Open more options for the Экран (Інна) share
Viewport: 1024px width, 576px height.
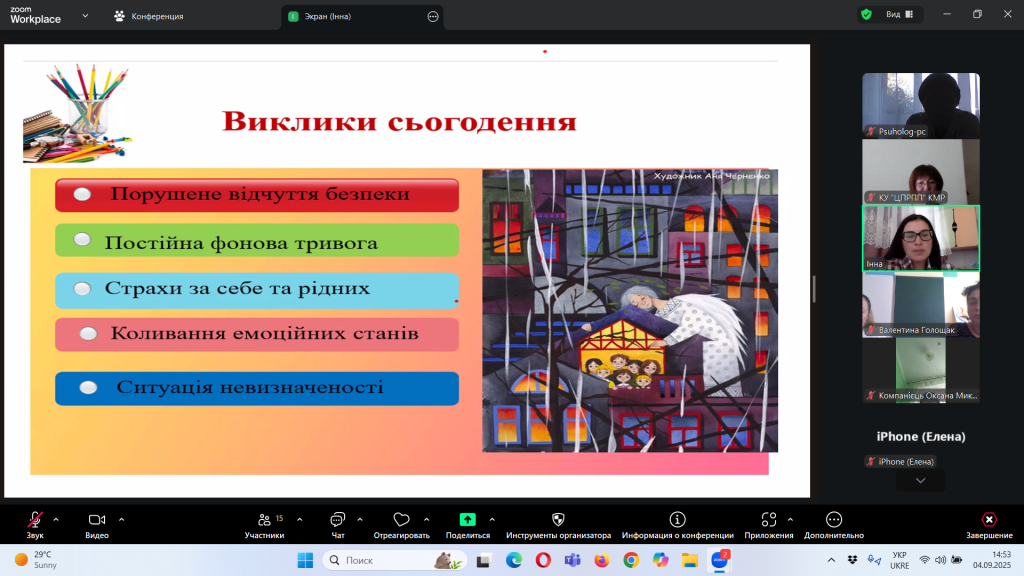pos(433,16)
